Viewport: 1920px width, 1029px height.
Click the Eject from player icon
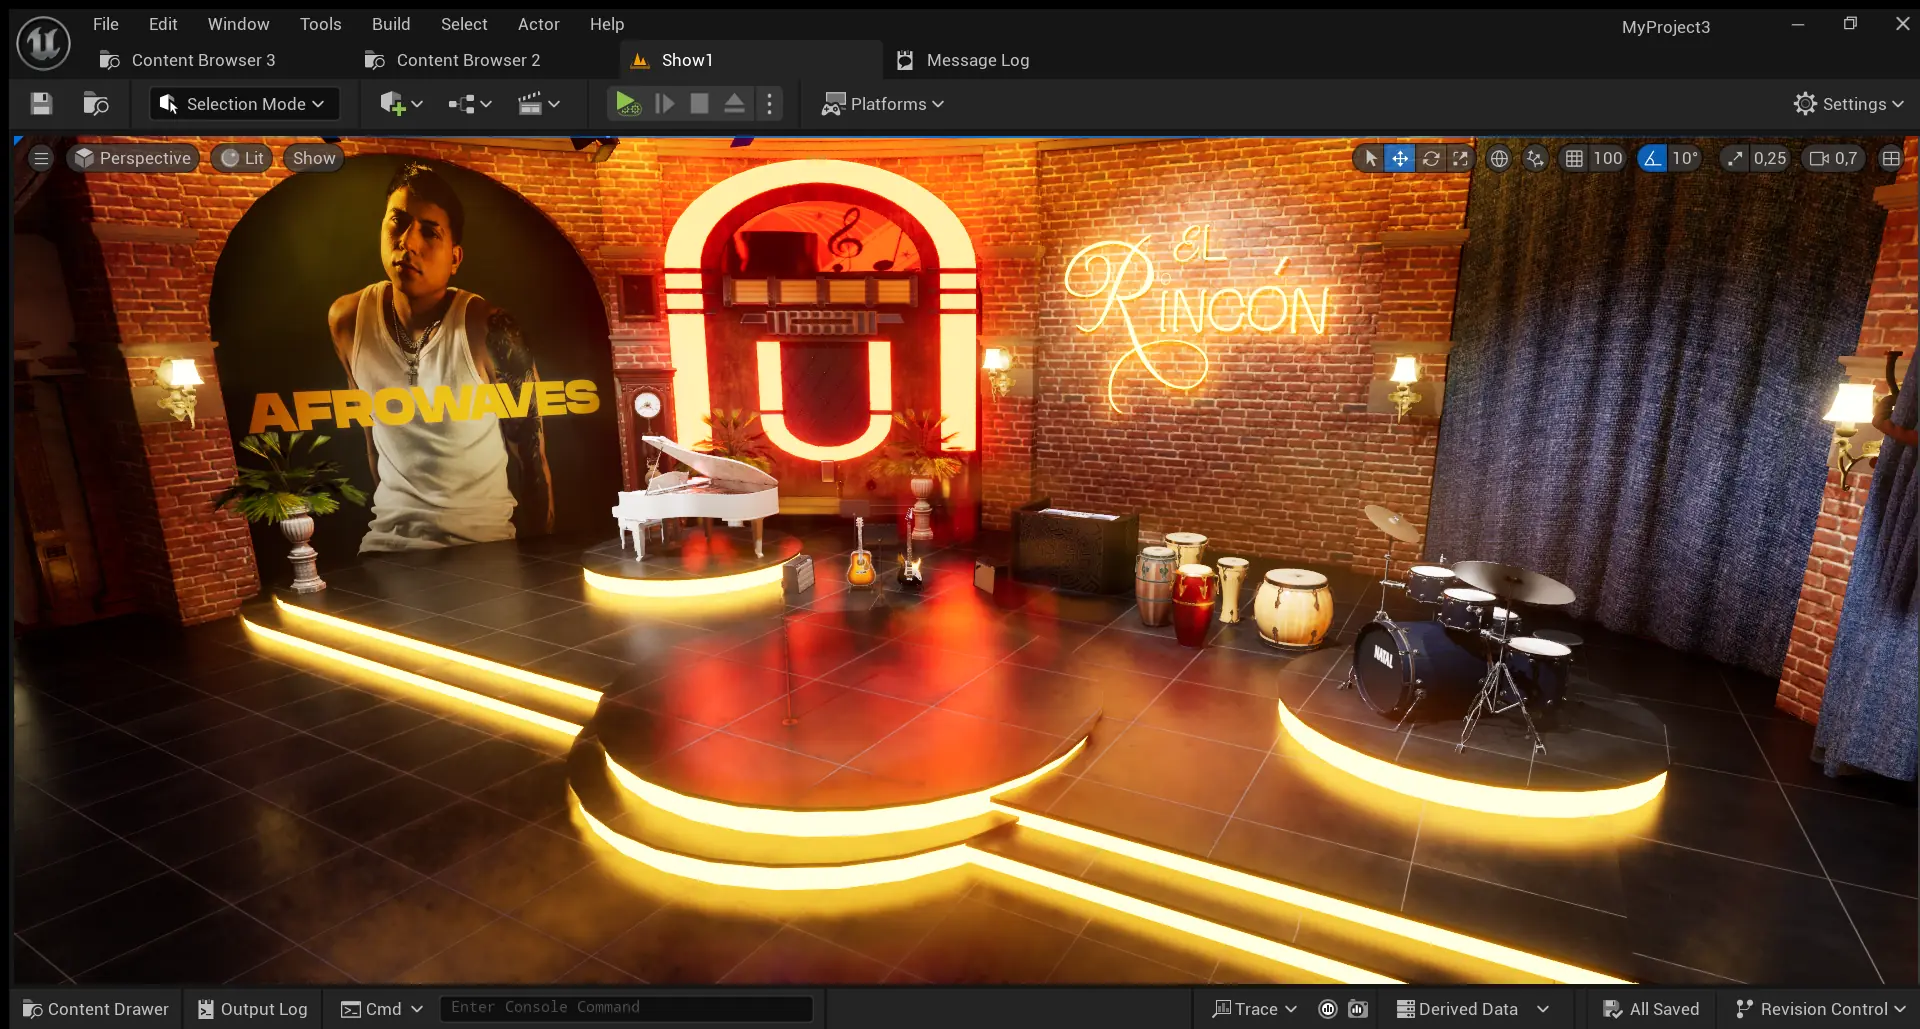(734, 104)
